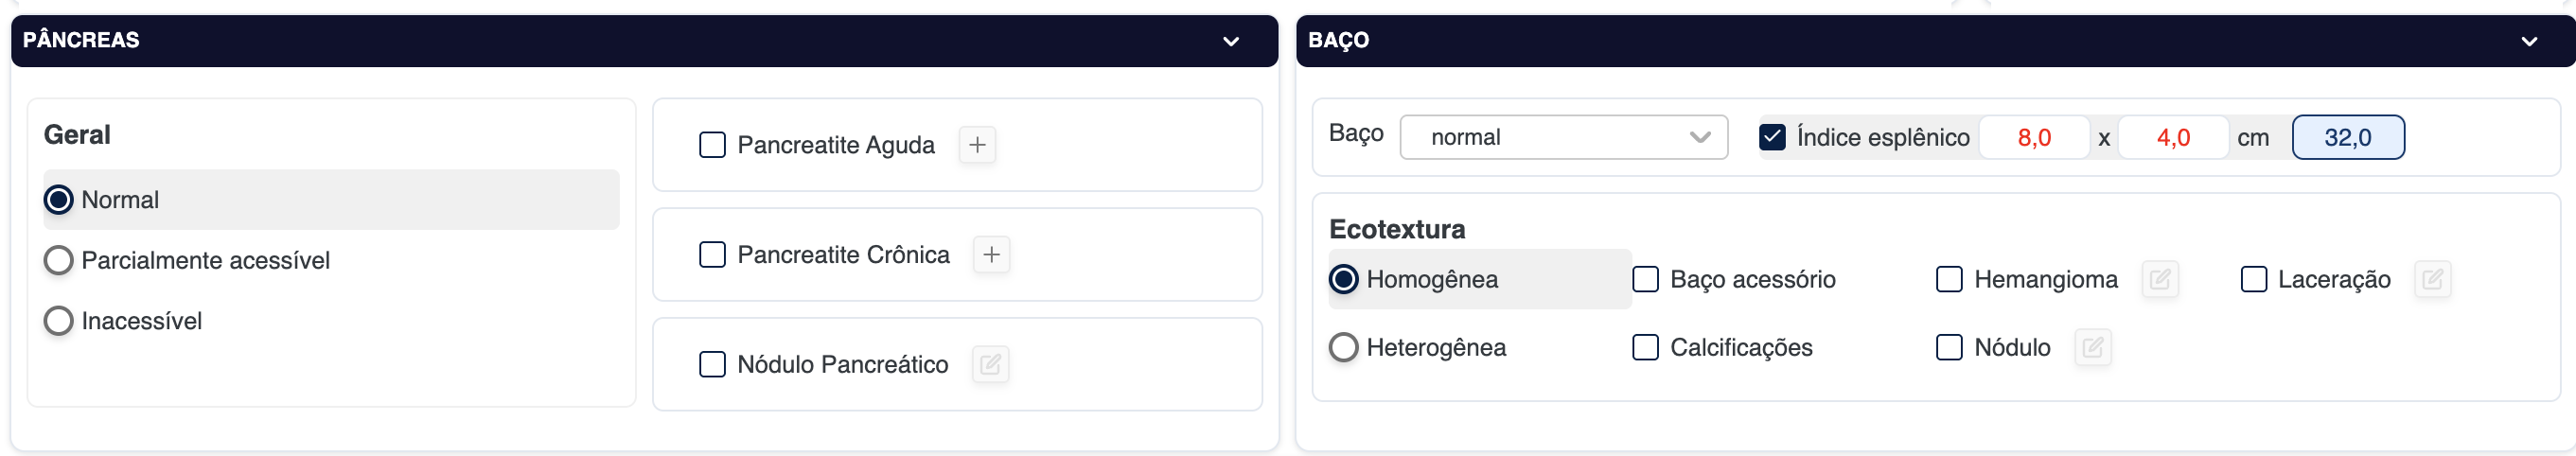The image size is (2576, 456).
Task: Click the splenic index result field 32,0
Action: (x=2347, y=137)
